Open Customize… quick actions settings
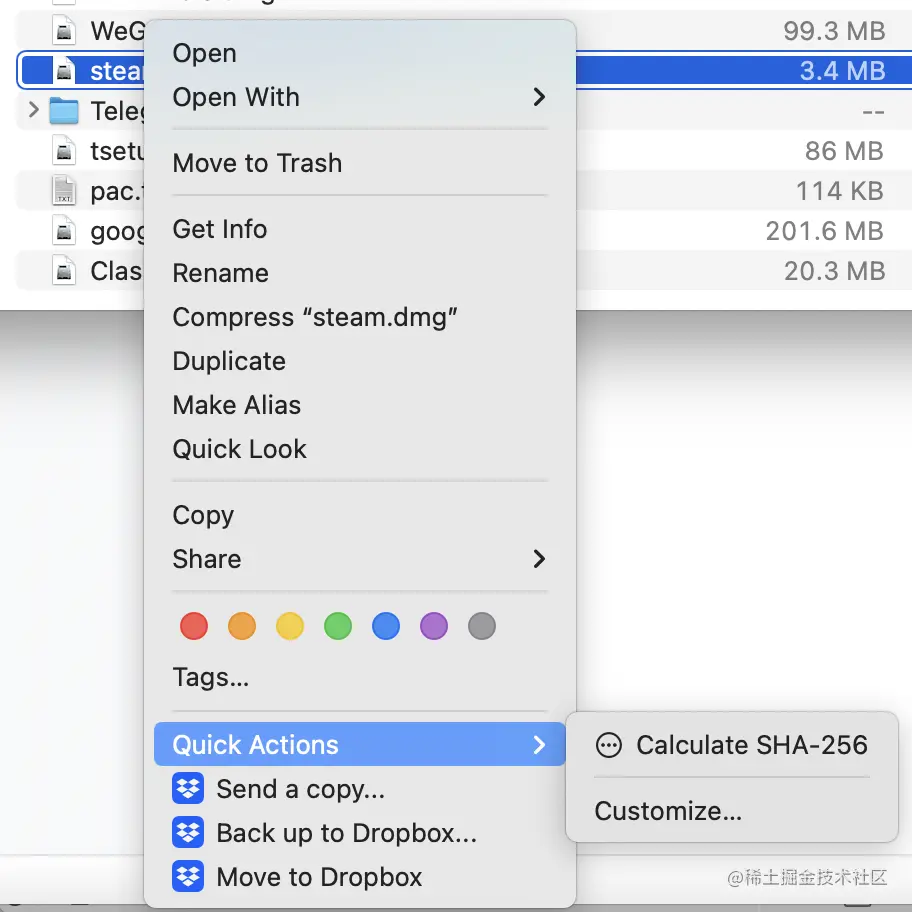 pos(668,811)
